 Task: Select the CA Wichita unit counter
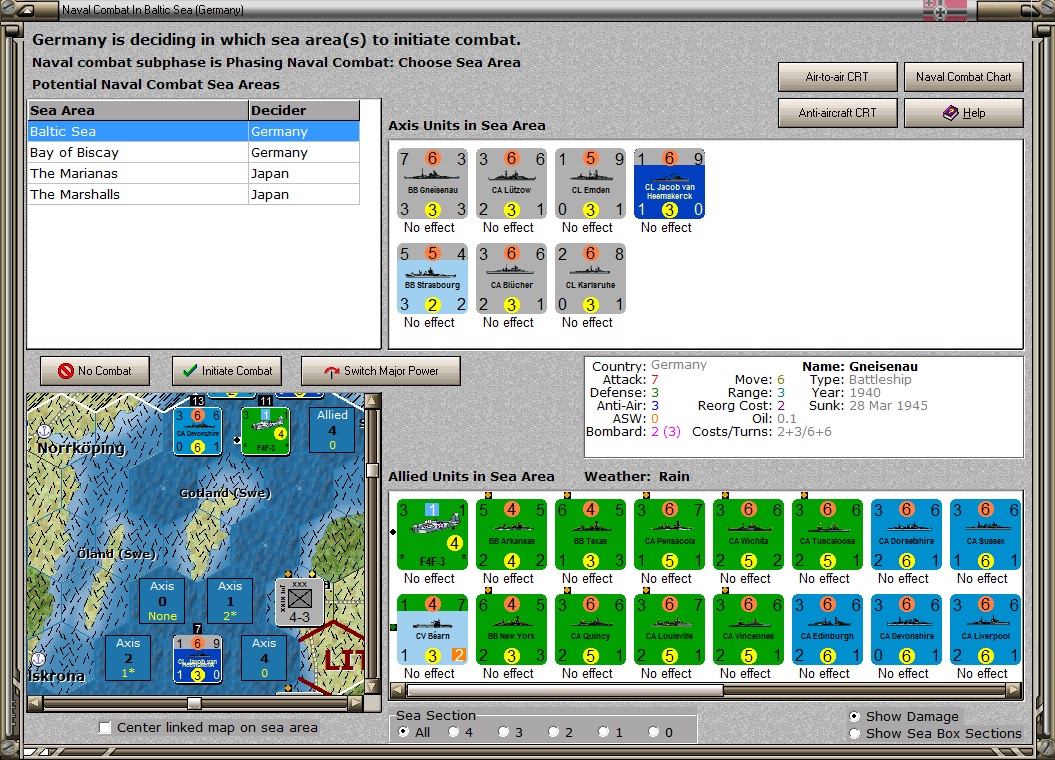tap(748, 535)
